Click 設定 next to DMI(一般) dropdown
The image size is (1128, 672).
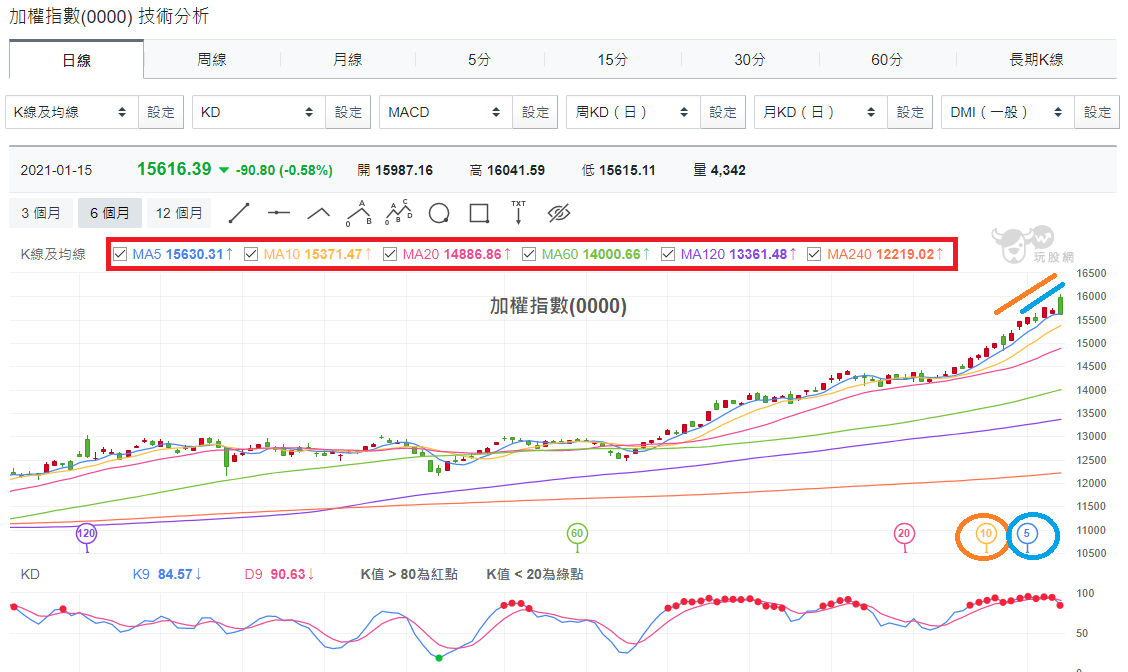point(1097,112)
